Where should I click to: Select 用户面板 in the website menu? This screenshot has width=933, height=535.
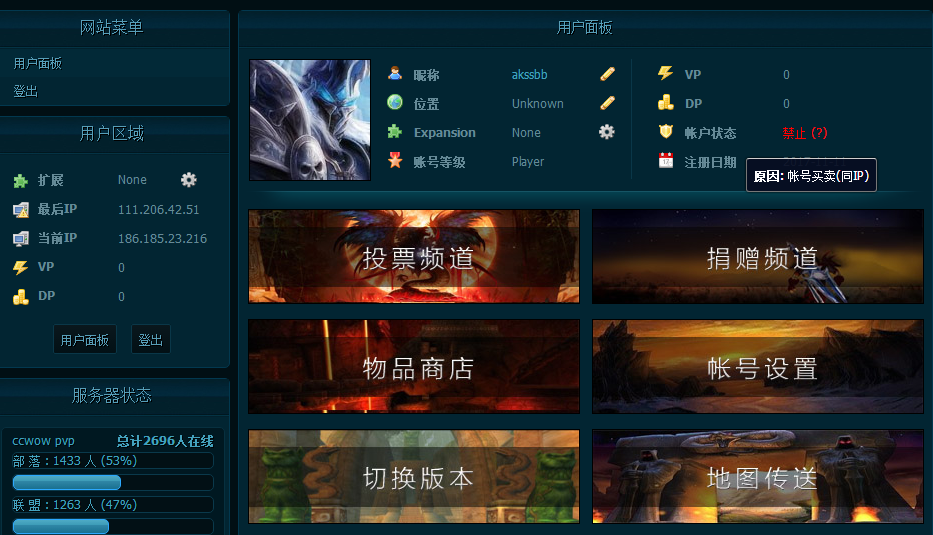38,63
